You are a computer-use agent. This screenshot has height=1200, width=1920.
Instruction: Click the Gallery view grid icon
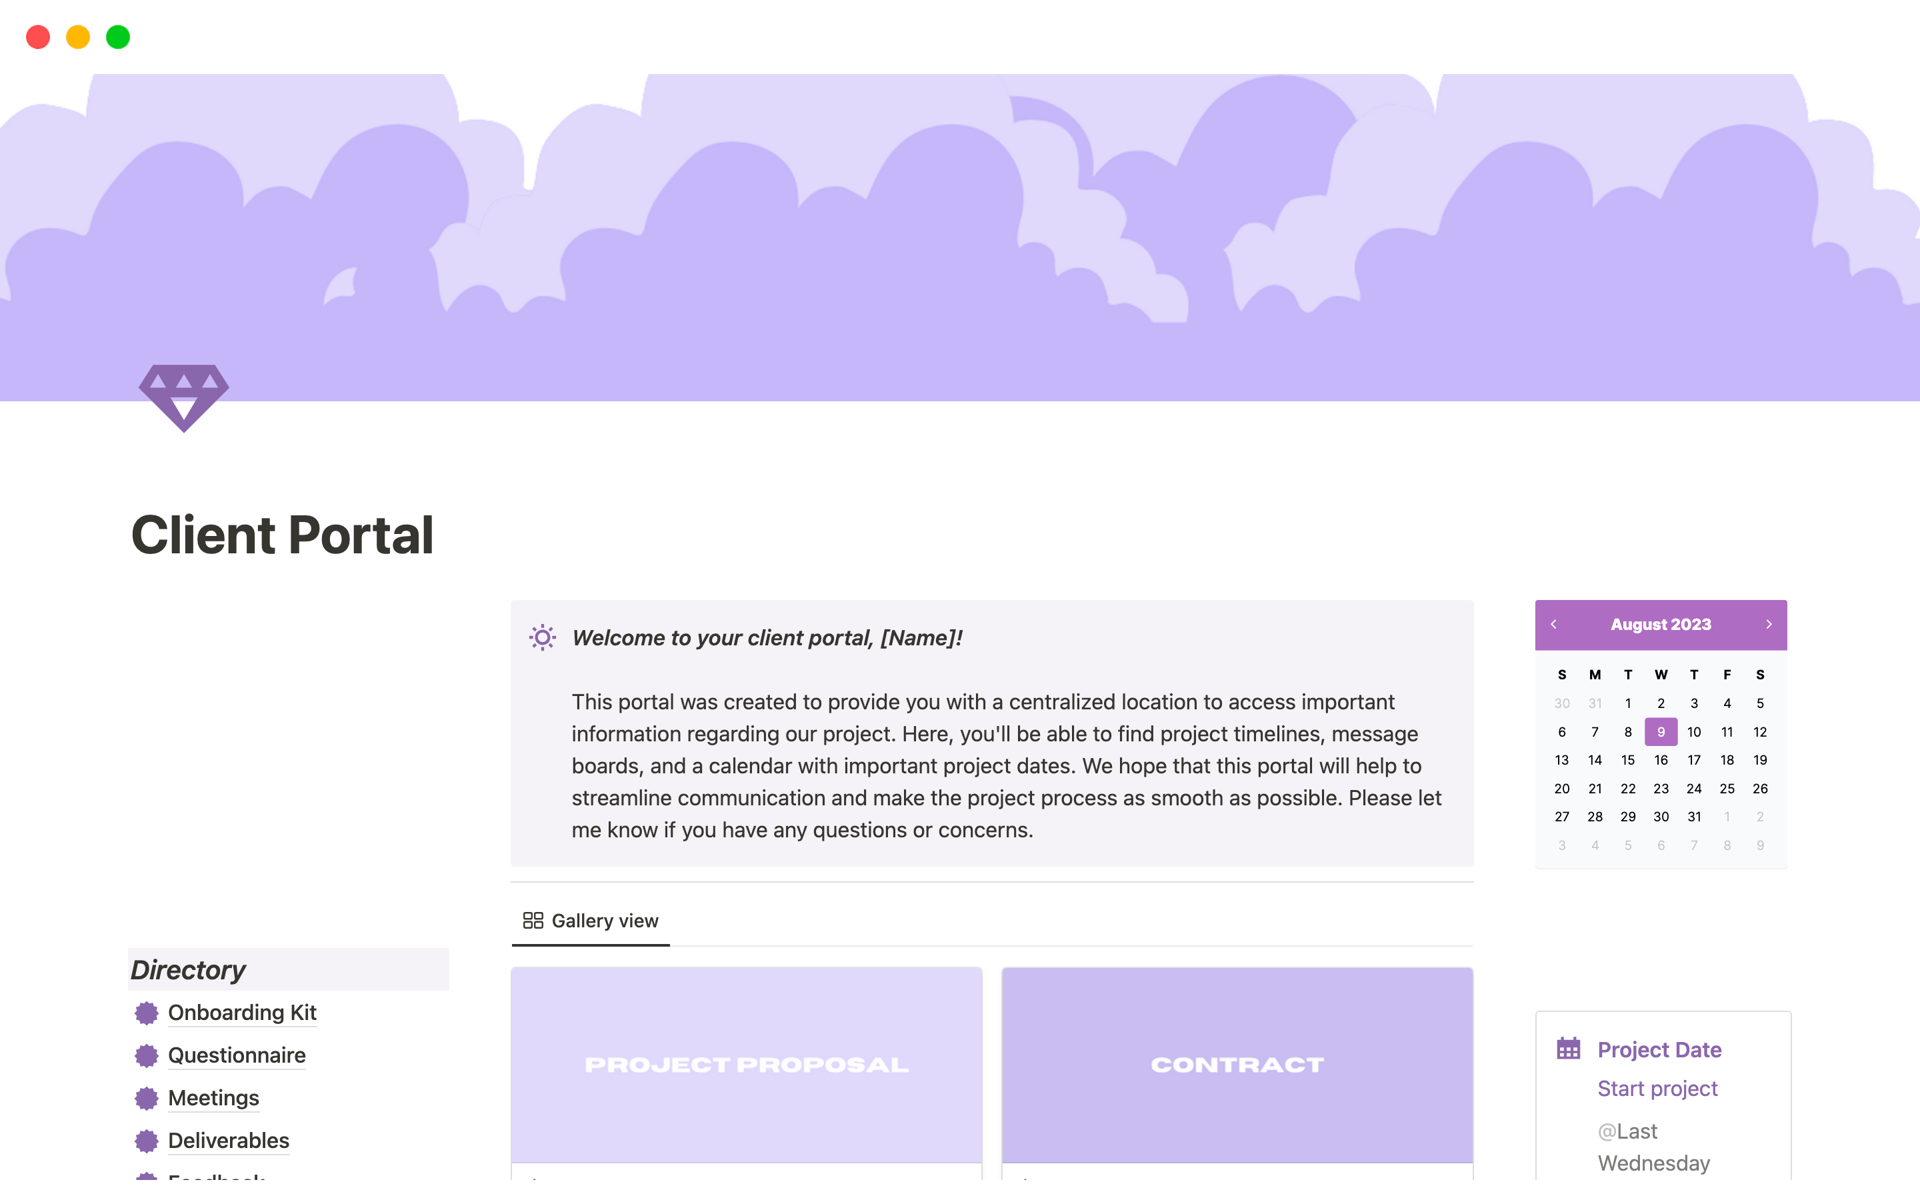531,919
